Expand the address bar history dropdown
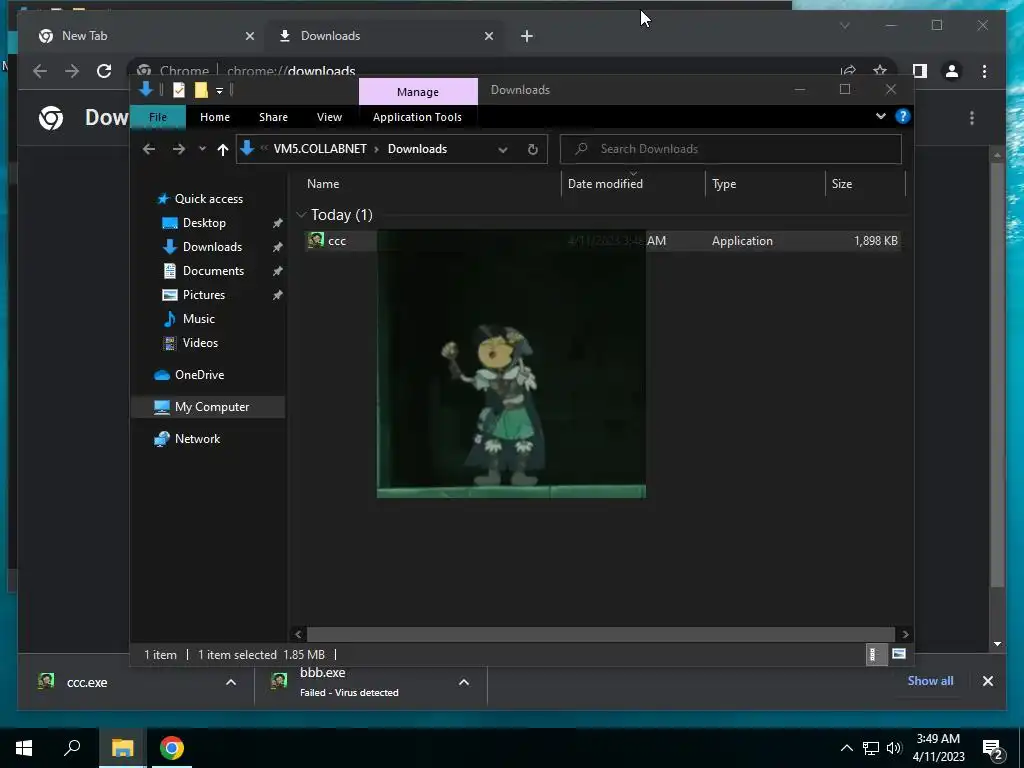Image resolution: width=1024 pixels, height=768 pixels. [503, 150]
